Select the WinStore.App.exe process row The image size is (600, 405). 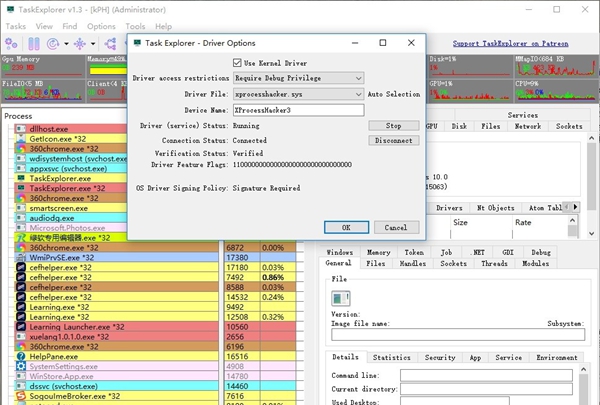pyautogui.click(x=117, y=376)
